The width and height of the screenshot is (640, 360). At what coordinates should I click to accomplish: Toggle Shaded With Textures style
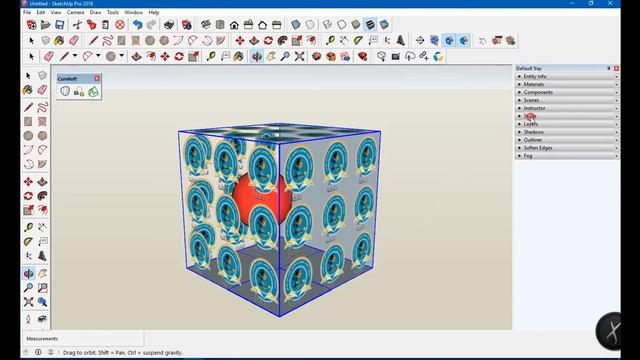coord(370,25)
